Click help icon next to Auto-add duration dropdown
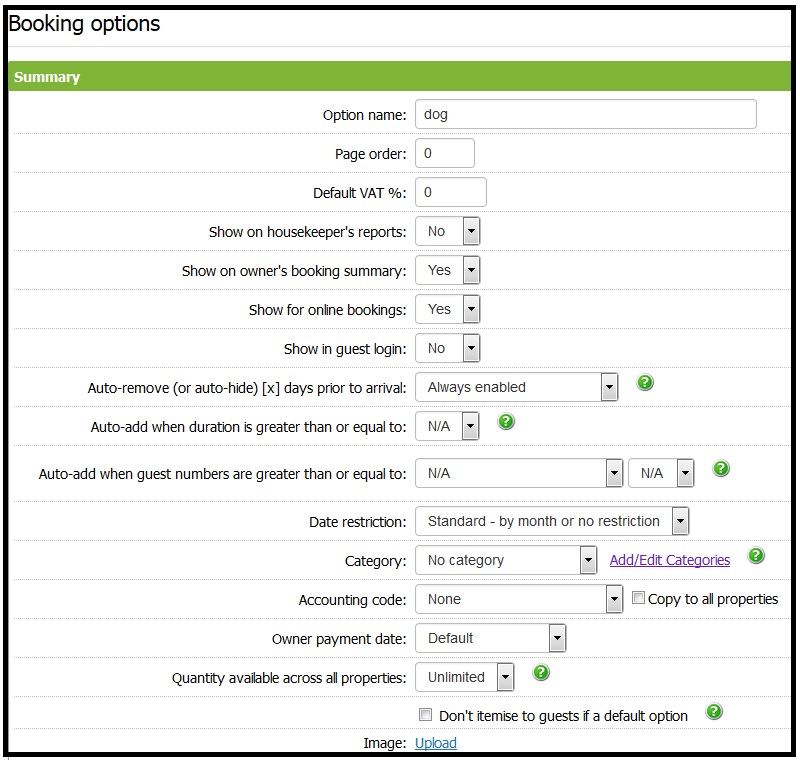The width and height of the screenshot is (800, 760). point(506,422)
